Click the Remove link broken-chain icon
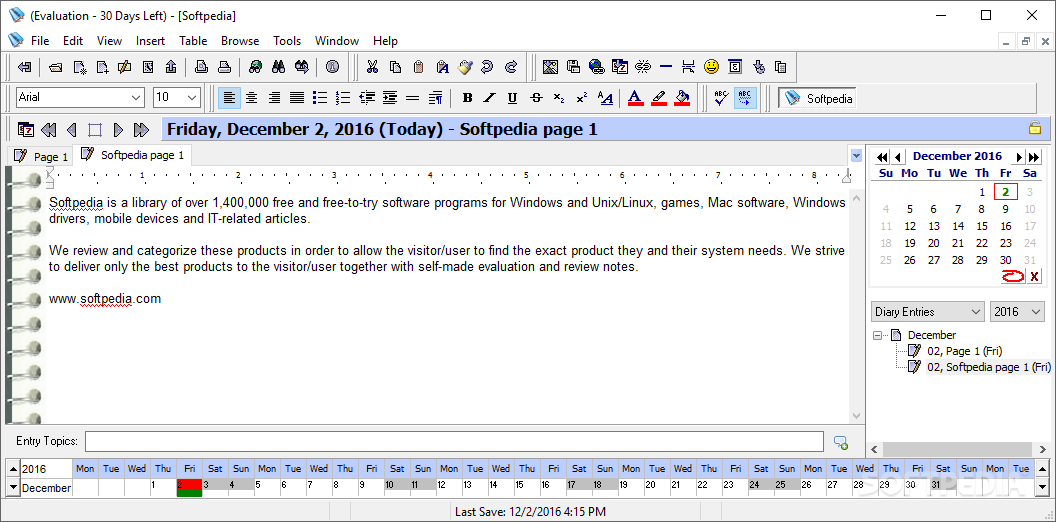1056x522 pixels. point(643,67)
